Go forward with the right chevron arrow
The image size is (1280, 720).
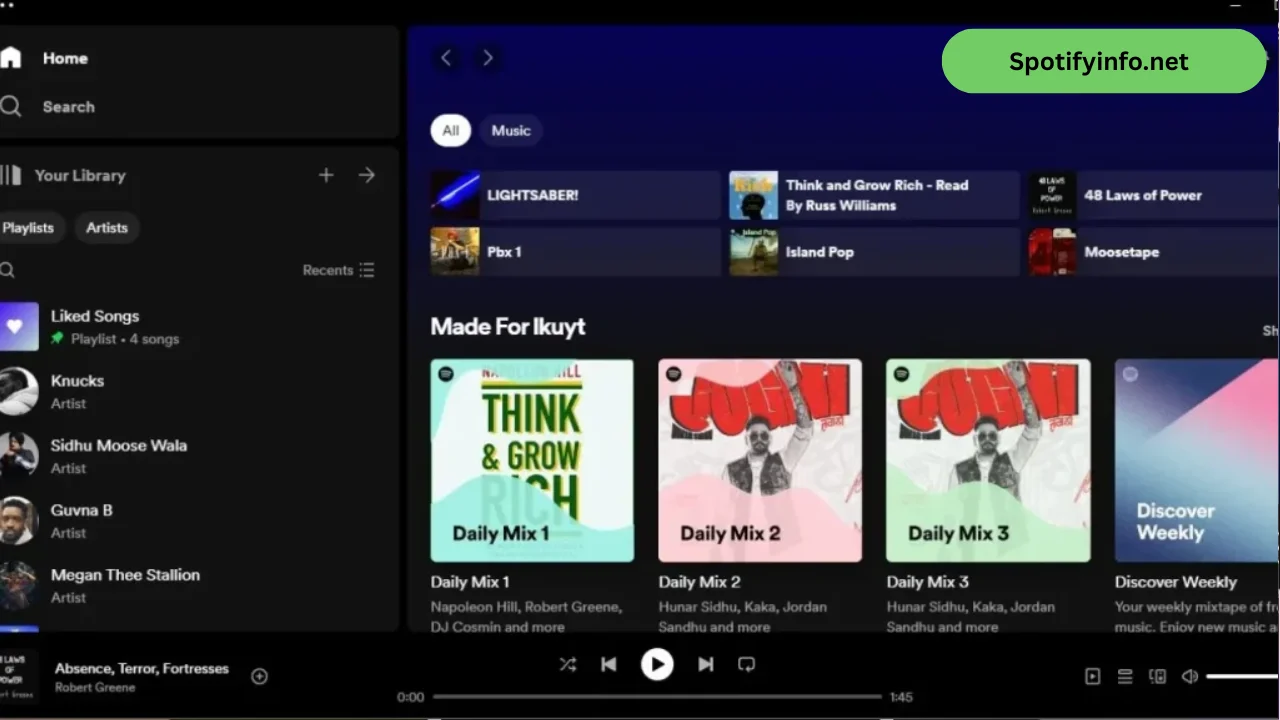click(488, 58)
